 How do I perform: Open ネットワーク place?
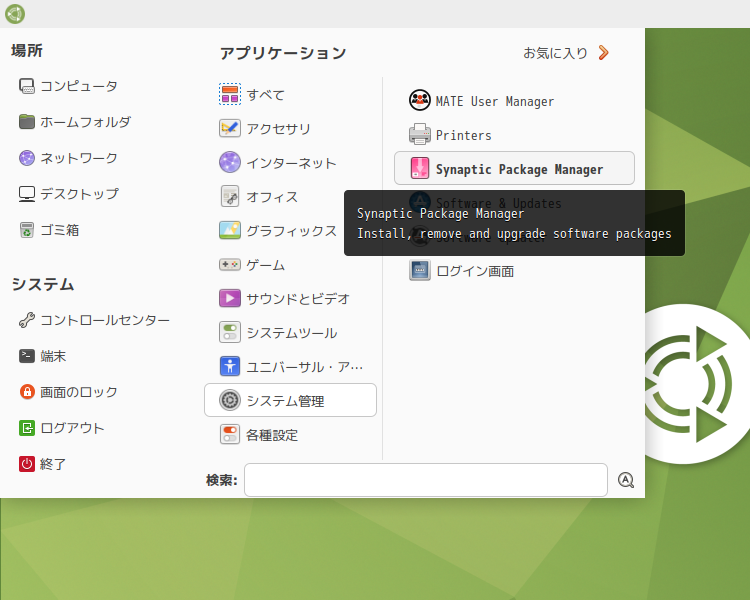(68, 158)
